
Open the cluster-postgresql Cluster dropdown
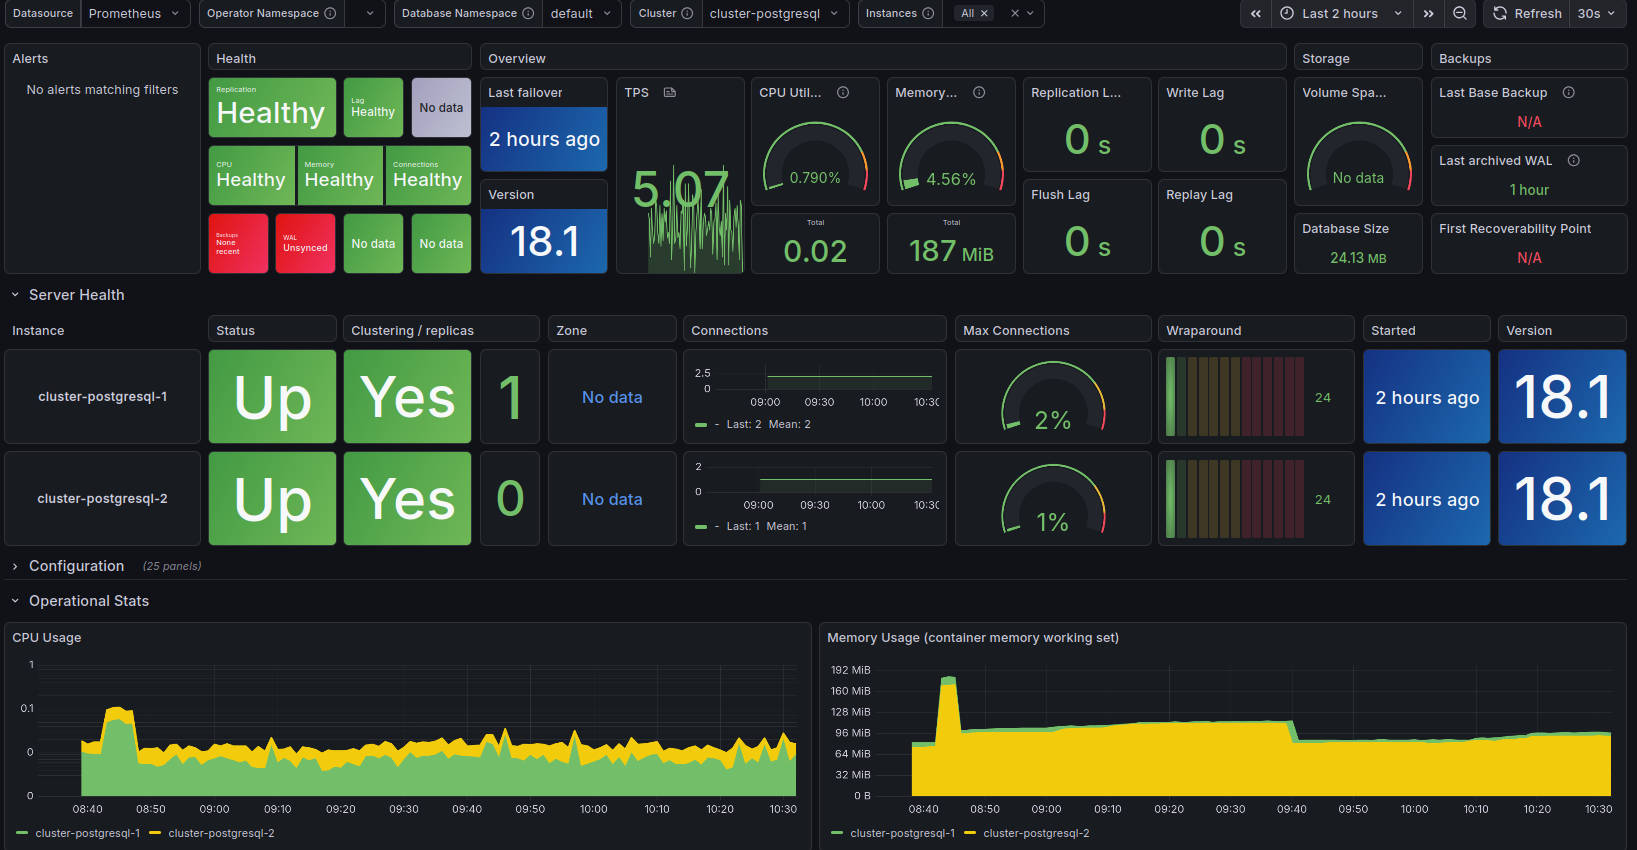[774, 13]
